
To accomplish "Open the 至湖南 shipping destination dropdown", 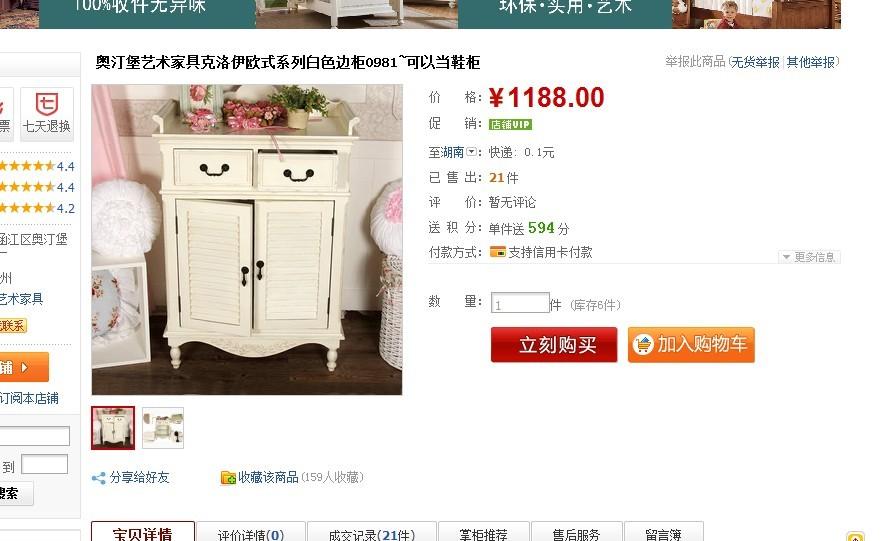I will point(453,152).
